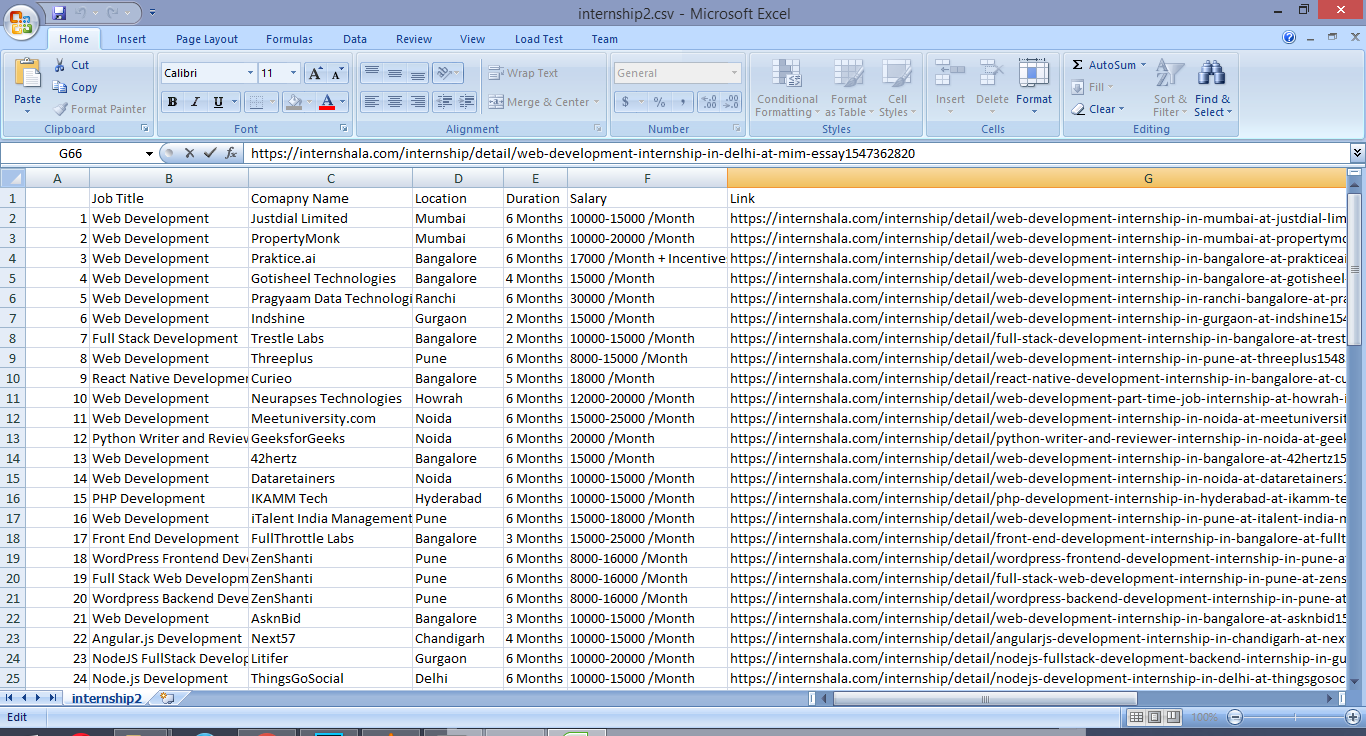The height and width of the screenshot is (736, 1366).
Task: Open Find & Select binoculars
Action: [1212, 87]
